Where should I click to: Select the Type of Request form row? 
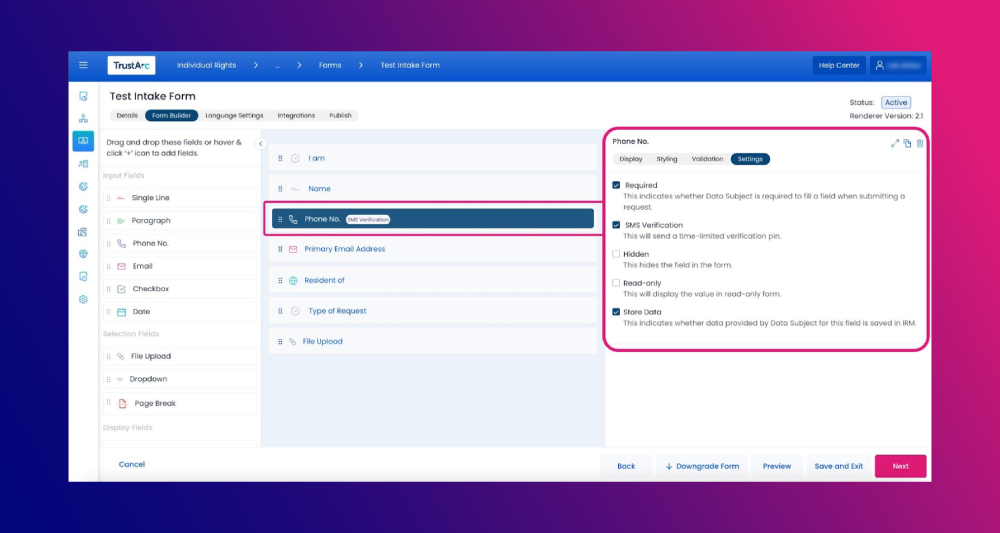(433, 311)
